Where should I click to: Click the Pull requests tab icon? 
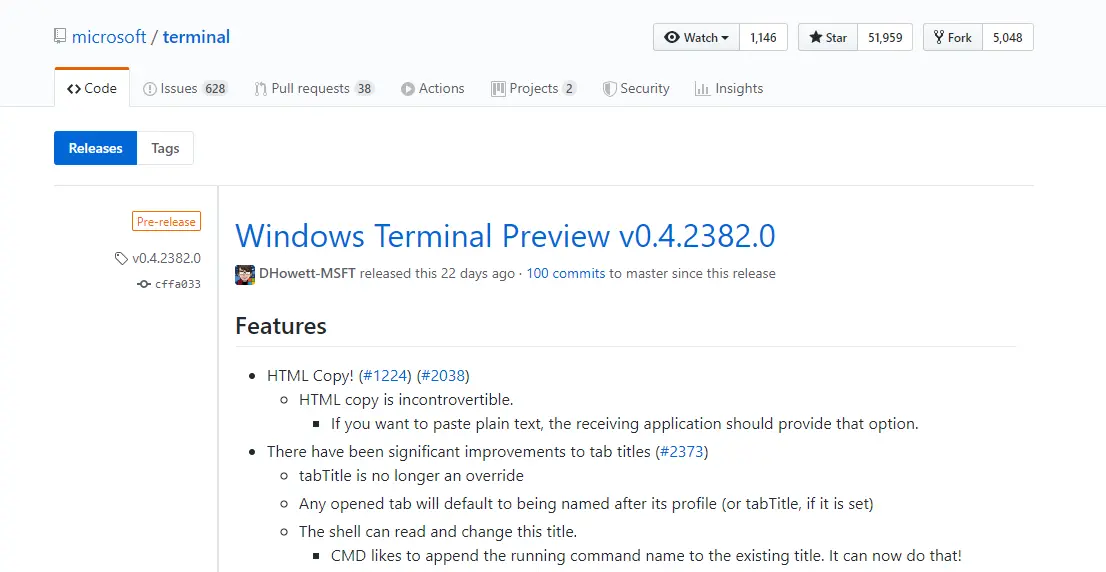[260, 89]
